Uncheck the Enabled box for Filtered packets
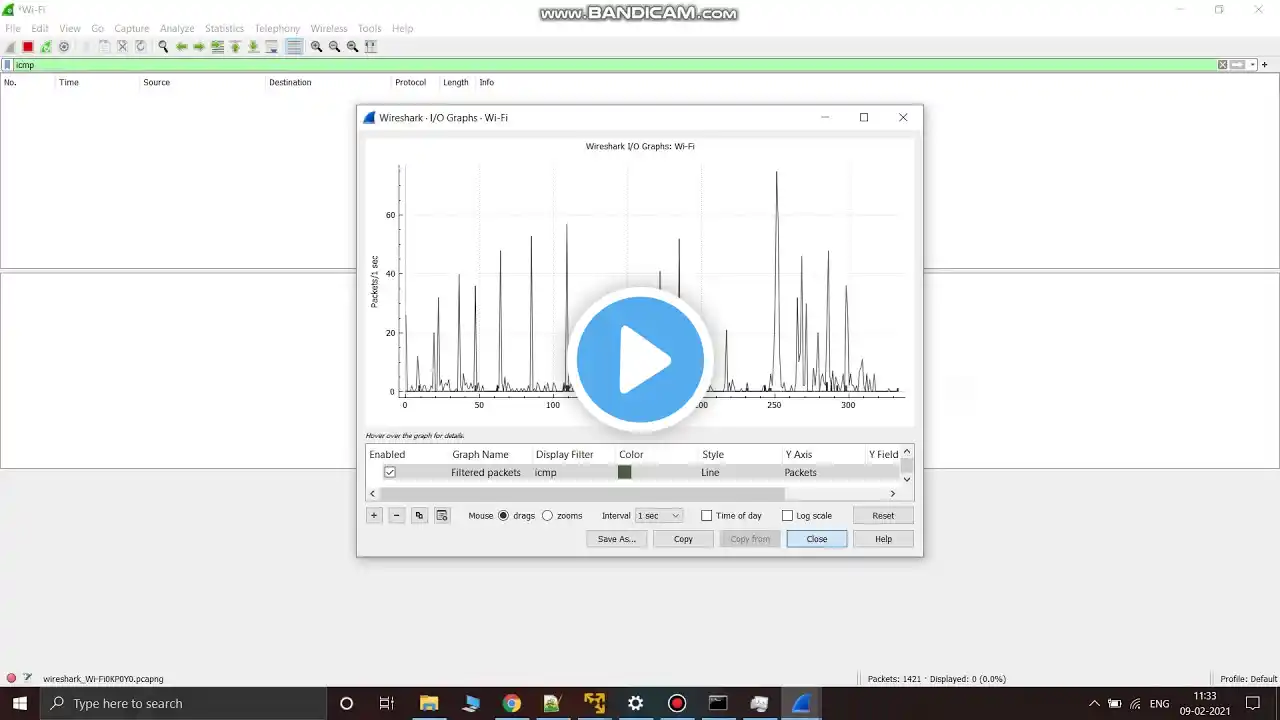1280x720 pixels. [x=390, y=472]
